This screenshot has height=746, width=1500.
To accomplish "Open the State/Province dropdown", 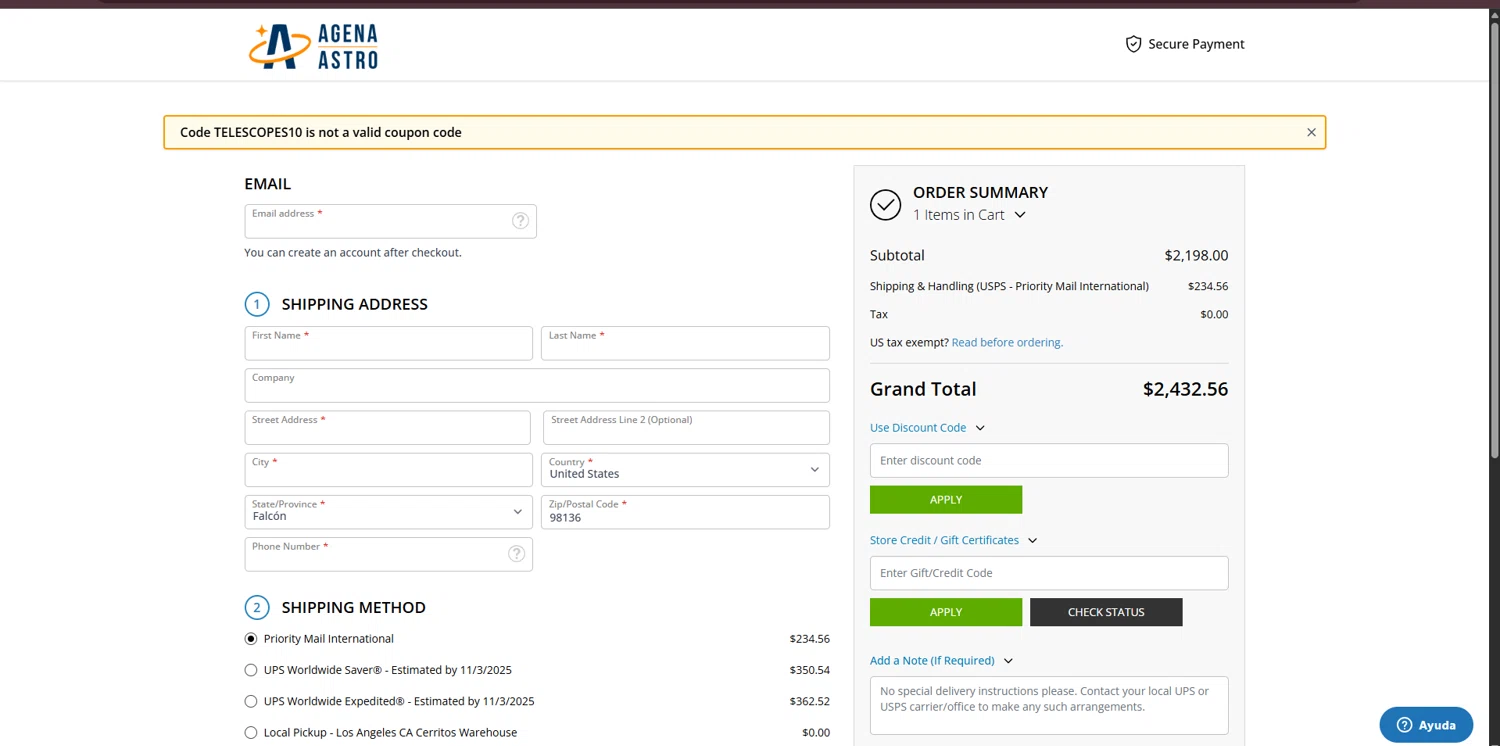I will tap(388, 512).
